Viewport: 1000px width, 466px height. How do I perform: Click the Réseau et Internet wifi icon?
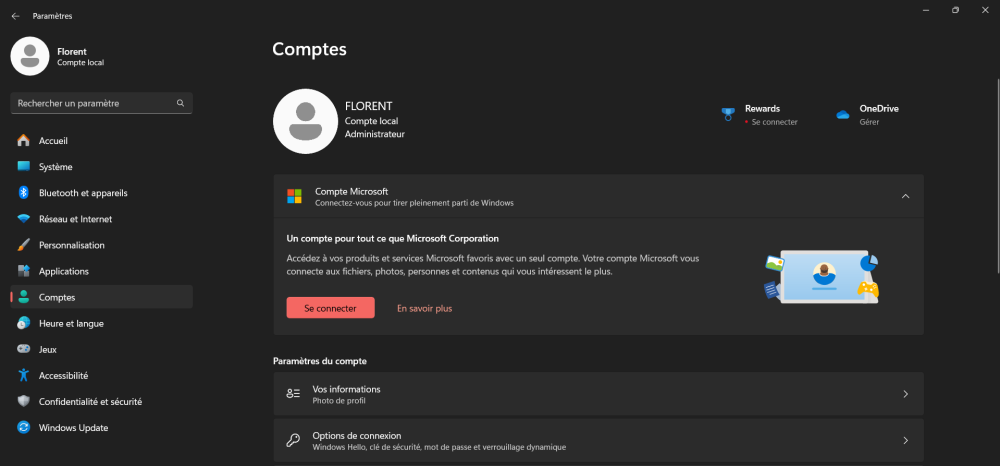pyautogui.click(x=24, y=219)
